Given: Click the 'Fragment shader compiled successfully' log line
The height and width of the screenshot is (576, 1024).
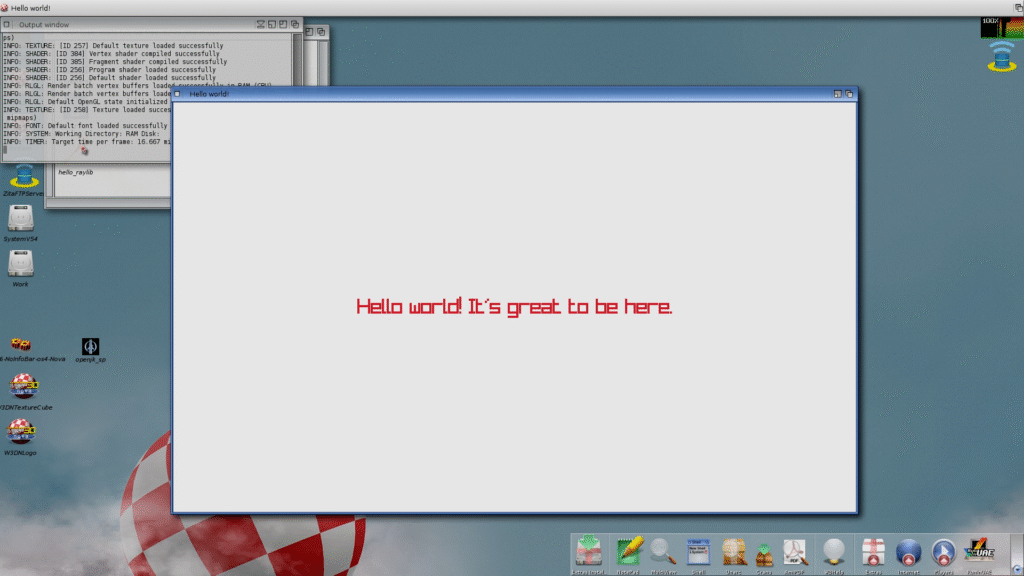Looking at the screenshot, I should coord(115,61).
